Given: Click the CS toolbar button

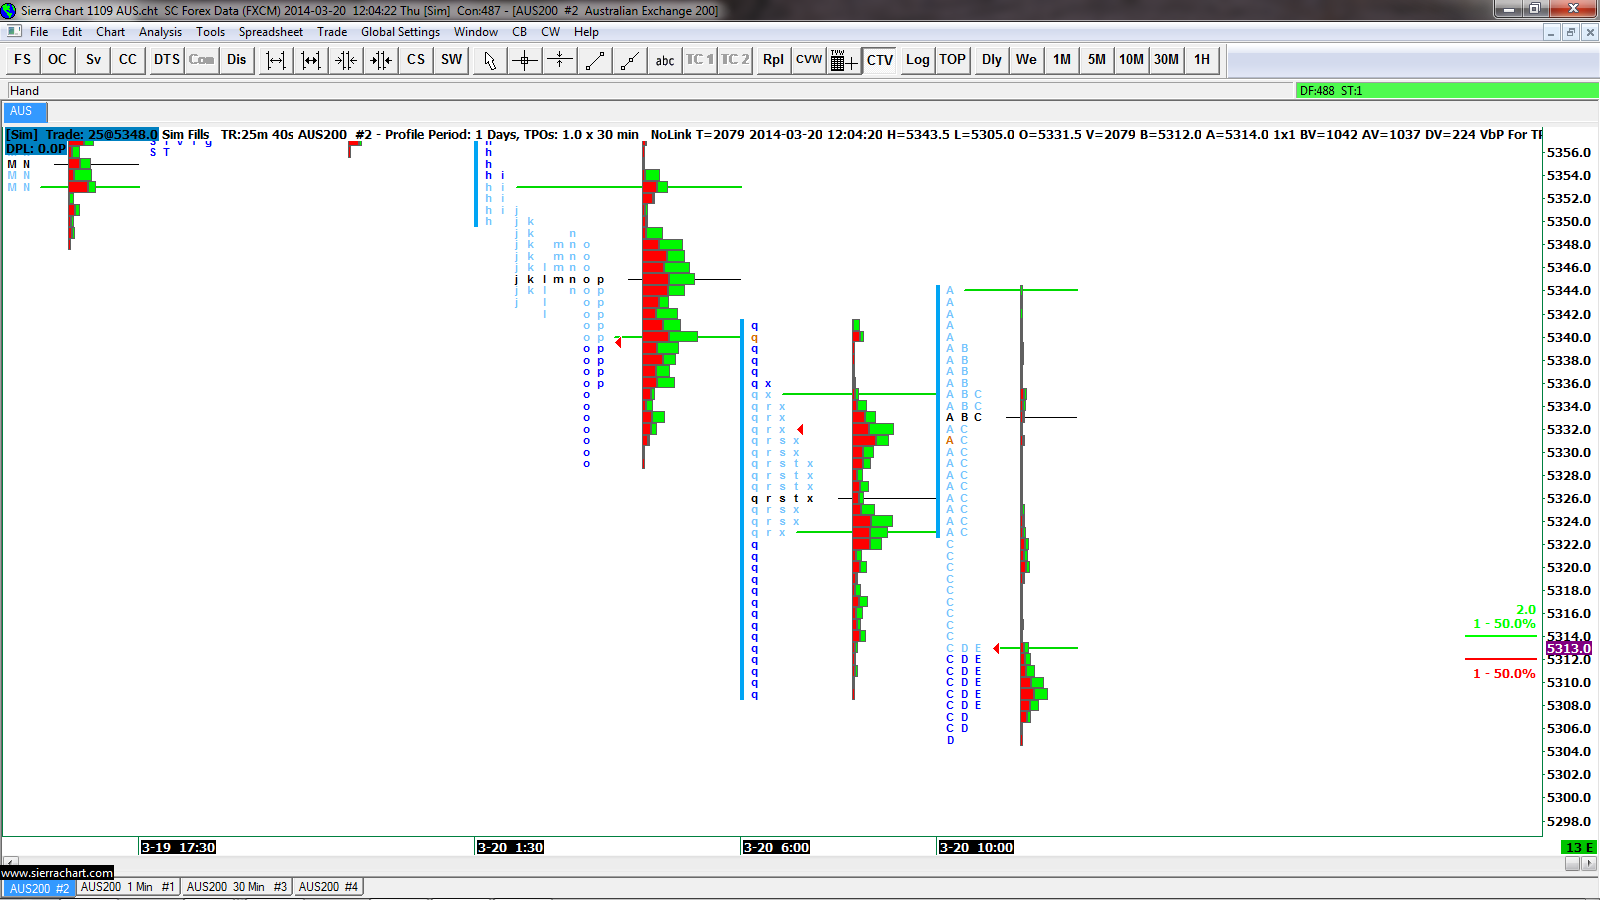Looking at the screenshot, I should pos(416,60).
